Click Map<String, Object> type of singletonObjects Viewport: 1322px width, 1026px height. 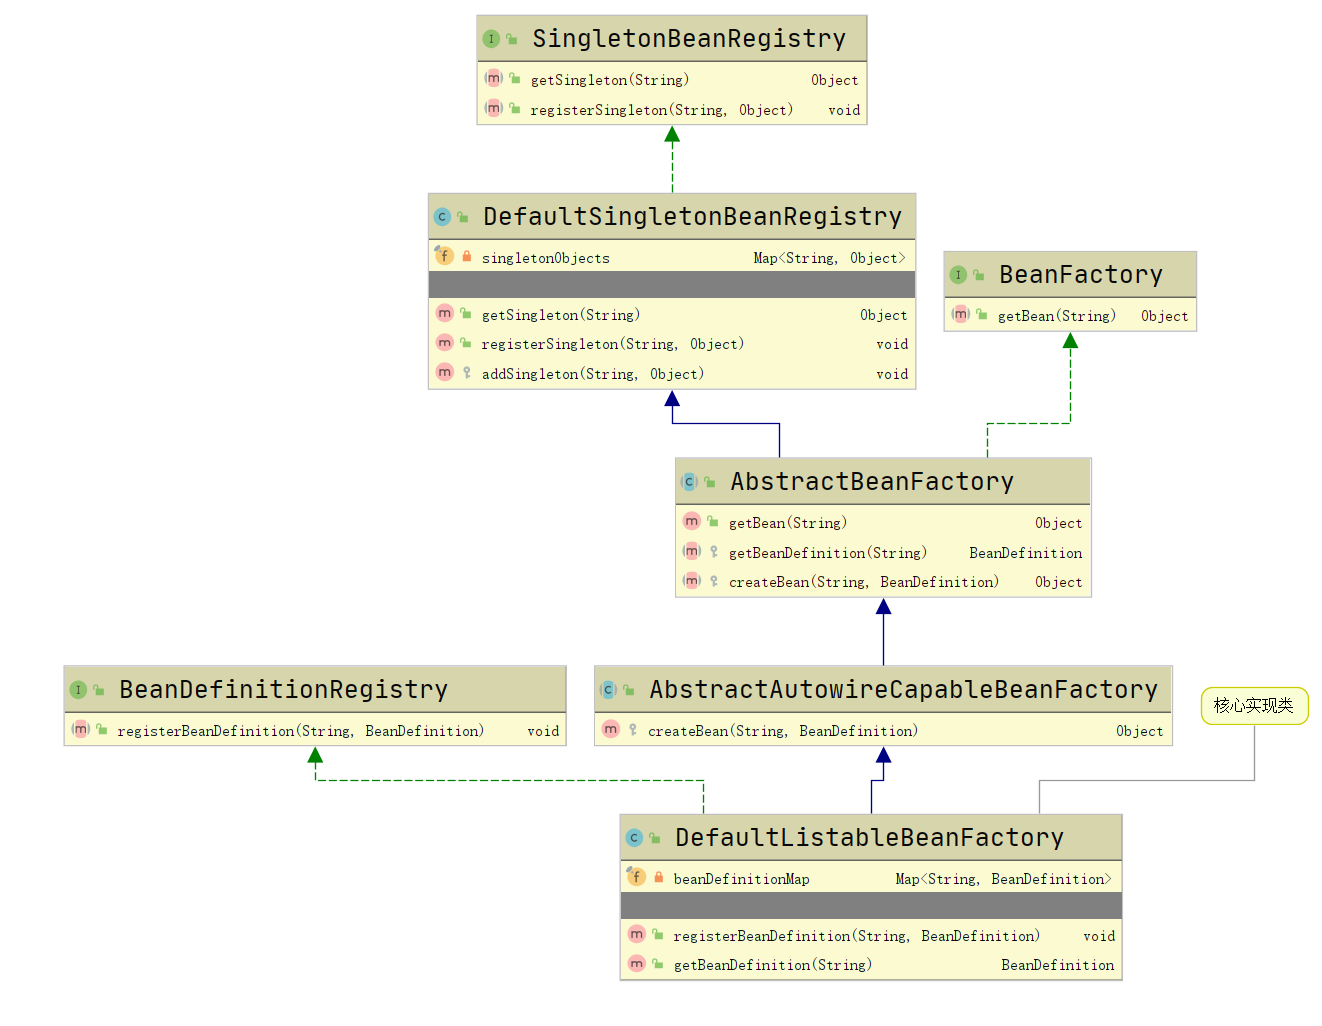pyautogui.click(x=830, y=258)
